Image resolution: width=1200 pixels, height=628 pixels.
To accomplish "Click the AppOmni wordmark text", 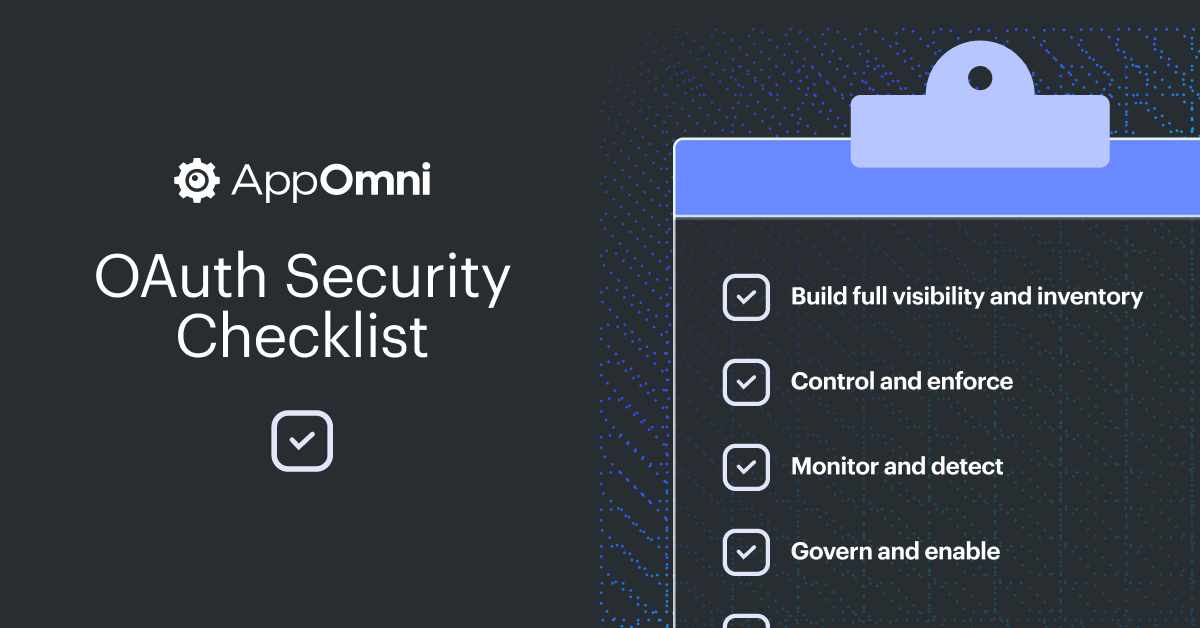I will (330, 181).
